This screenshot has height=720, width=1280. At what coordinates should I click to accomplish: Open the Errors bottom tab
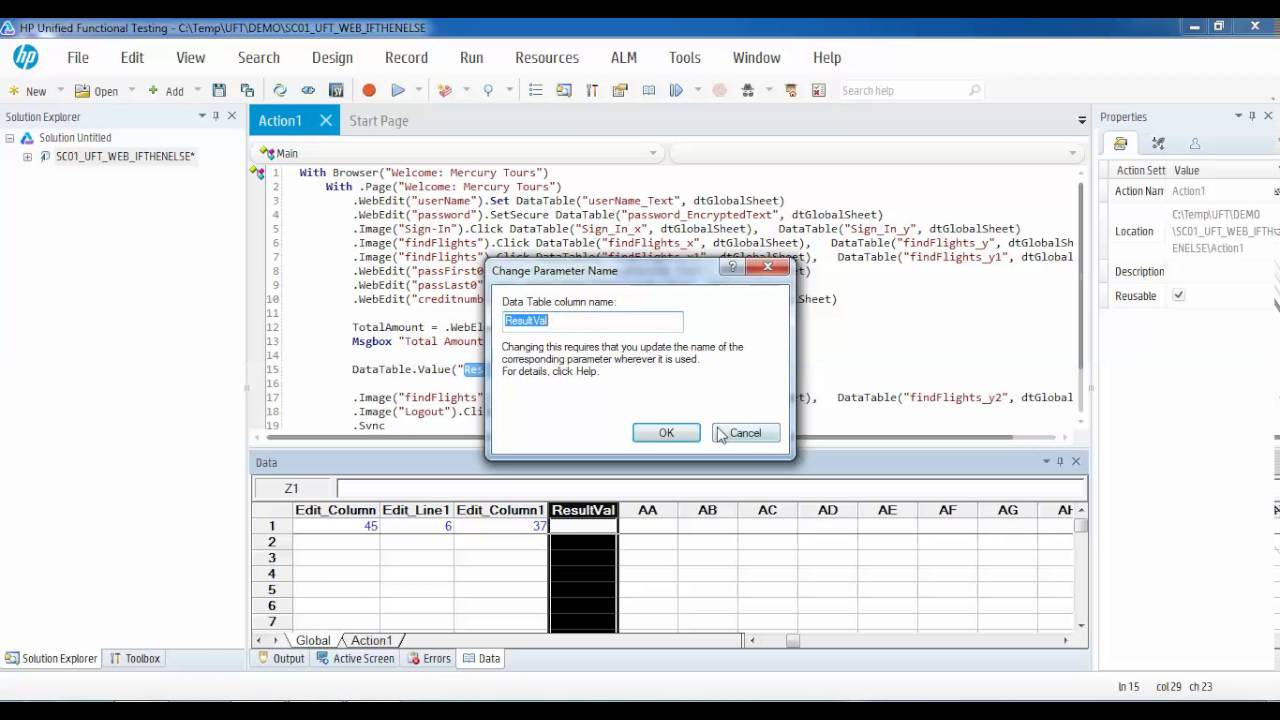click(429, 658)
